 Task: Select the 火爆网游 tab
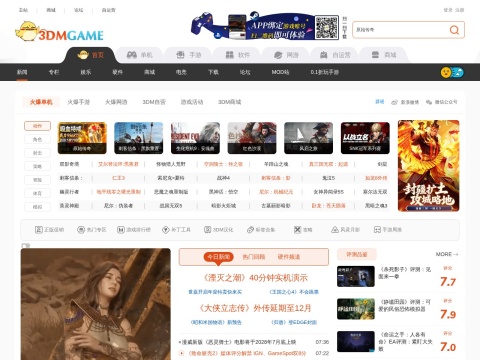pos(116,102)
